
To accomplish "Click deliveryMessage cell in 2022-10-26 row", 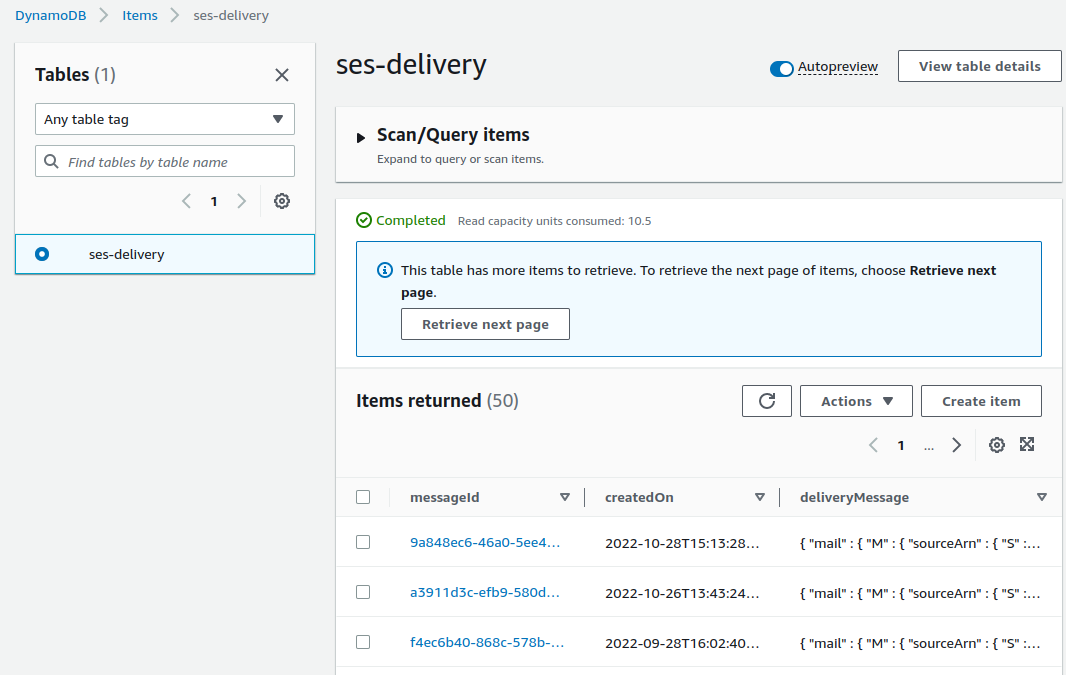I will pyautogui.click(x=920, y=593).
